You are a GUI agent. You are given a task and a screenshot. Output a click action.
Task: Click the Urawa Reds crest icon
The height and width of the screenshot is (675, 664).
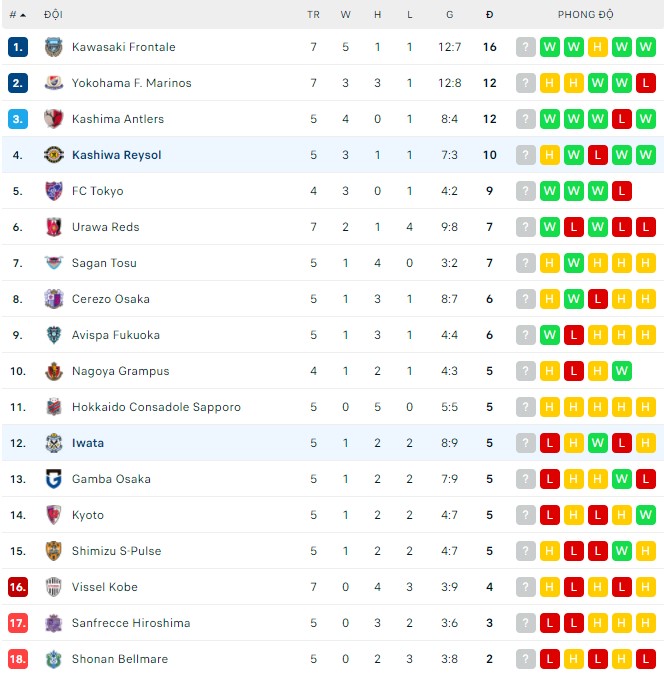(x=54, y=227)
